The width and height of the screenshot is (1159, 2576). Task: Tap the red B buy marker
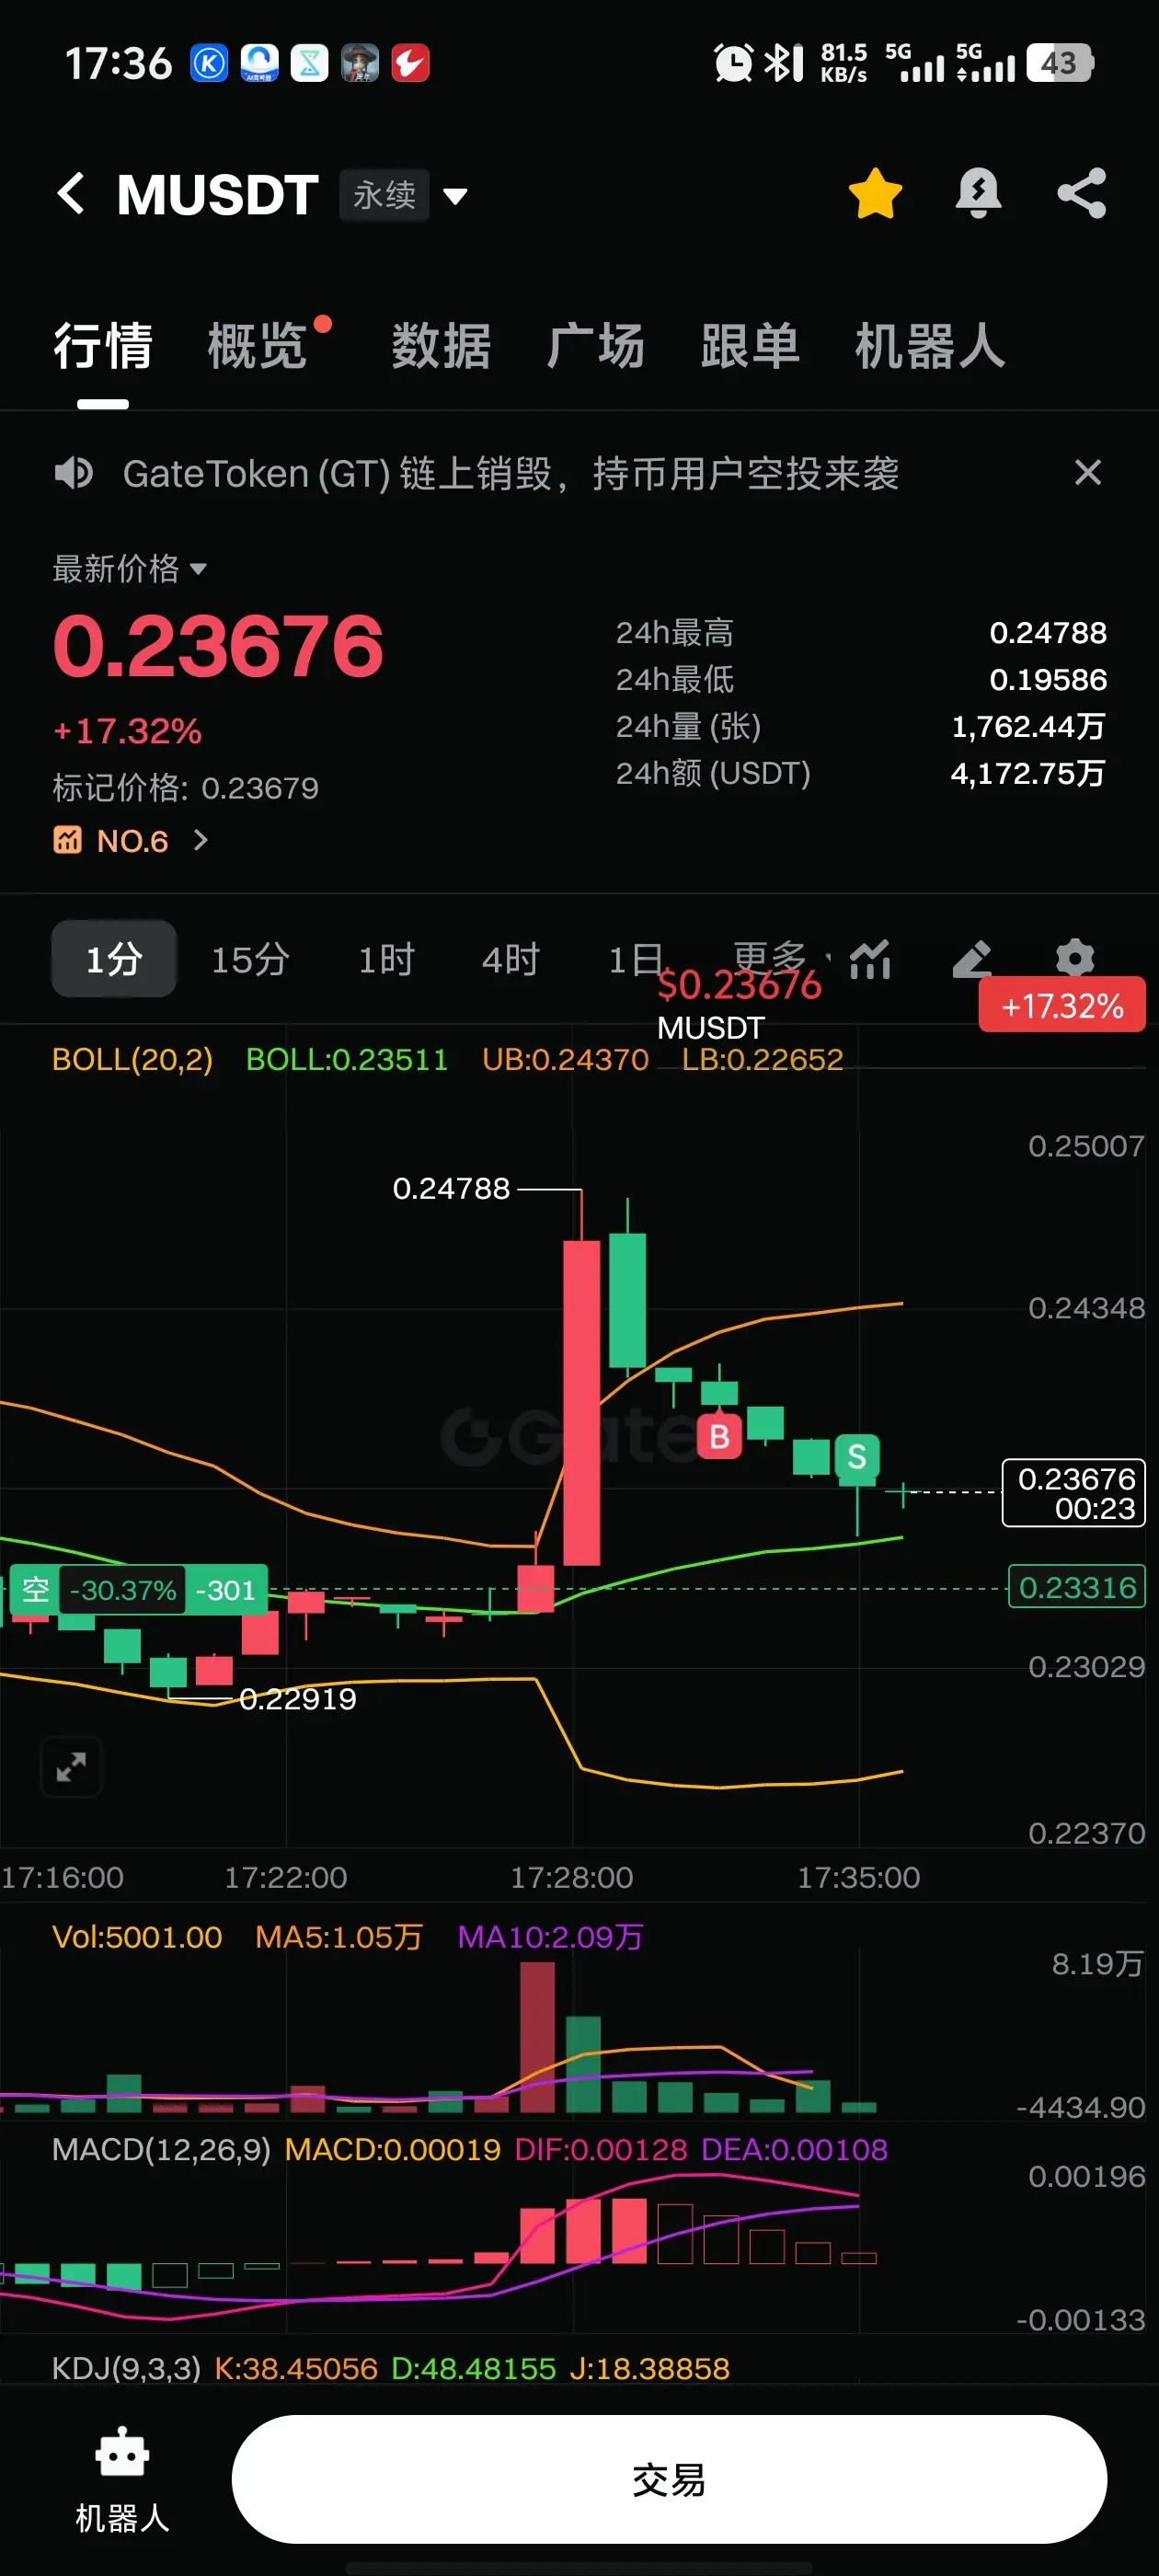[719, 1437]
